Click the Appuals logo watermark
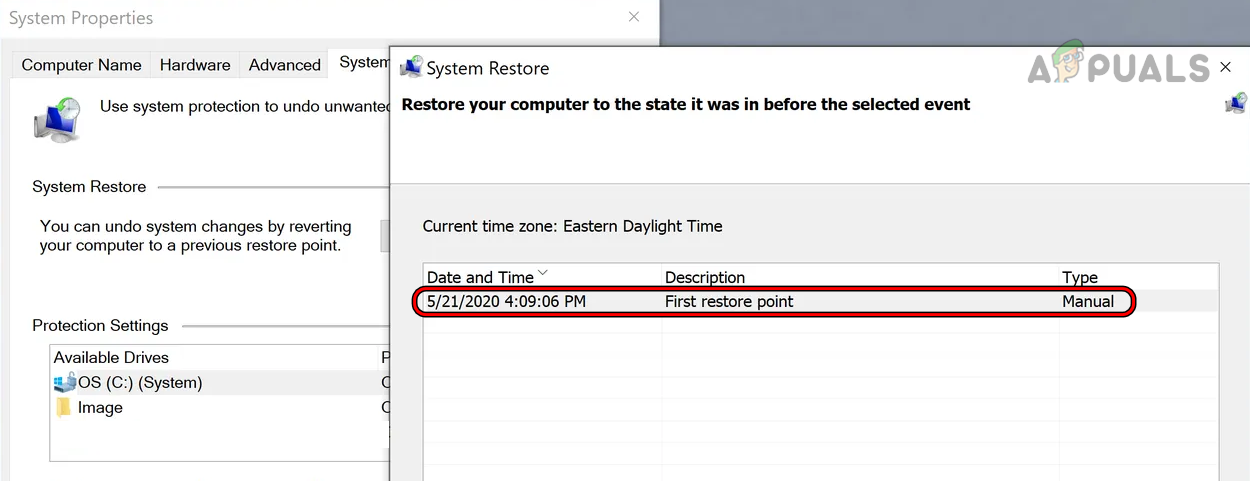 1111,66
